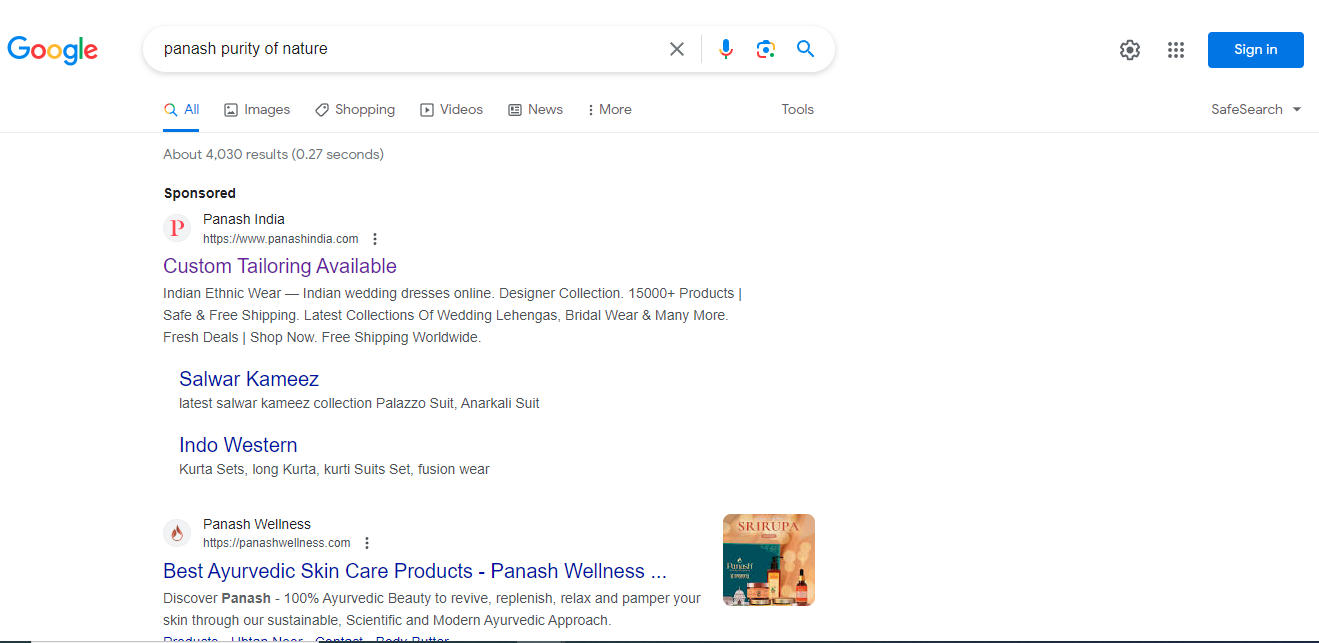This screenshot has height=643, width=1319.
Task: Click the Panash Wellness flame favicon
Action: 177,533
